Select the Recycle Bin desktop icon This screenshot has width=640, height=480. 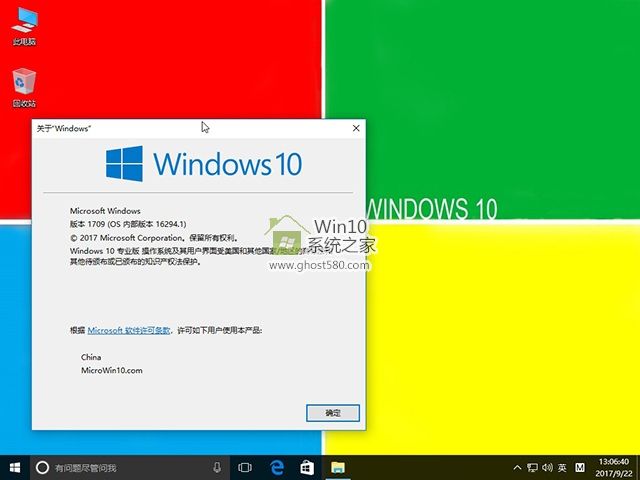coord(24,87)
